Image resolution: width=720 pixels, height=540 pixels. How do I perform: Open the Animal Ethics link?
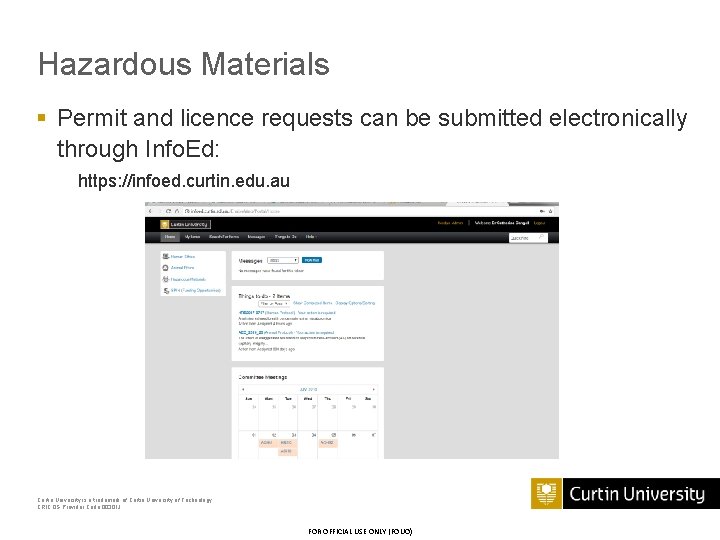pyautogui.click(x=182, y=267)
